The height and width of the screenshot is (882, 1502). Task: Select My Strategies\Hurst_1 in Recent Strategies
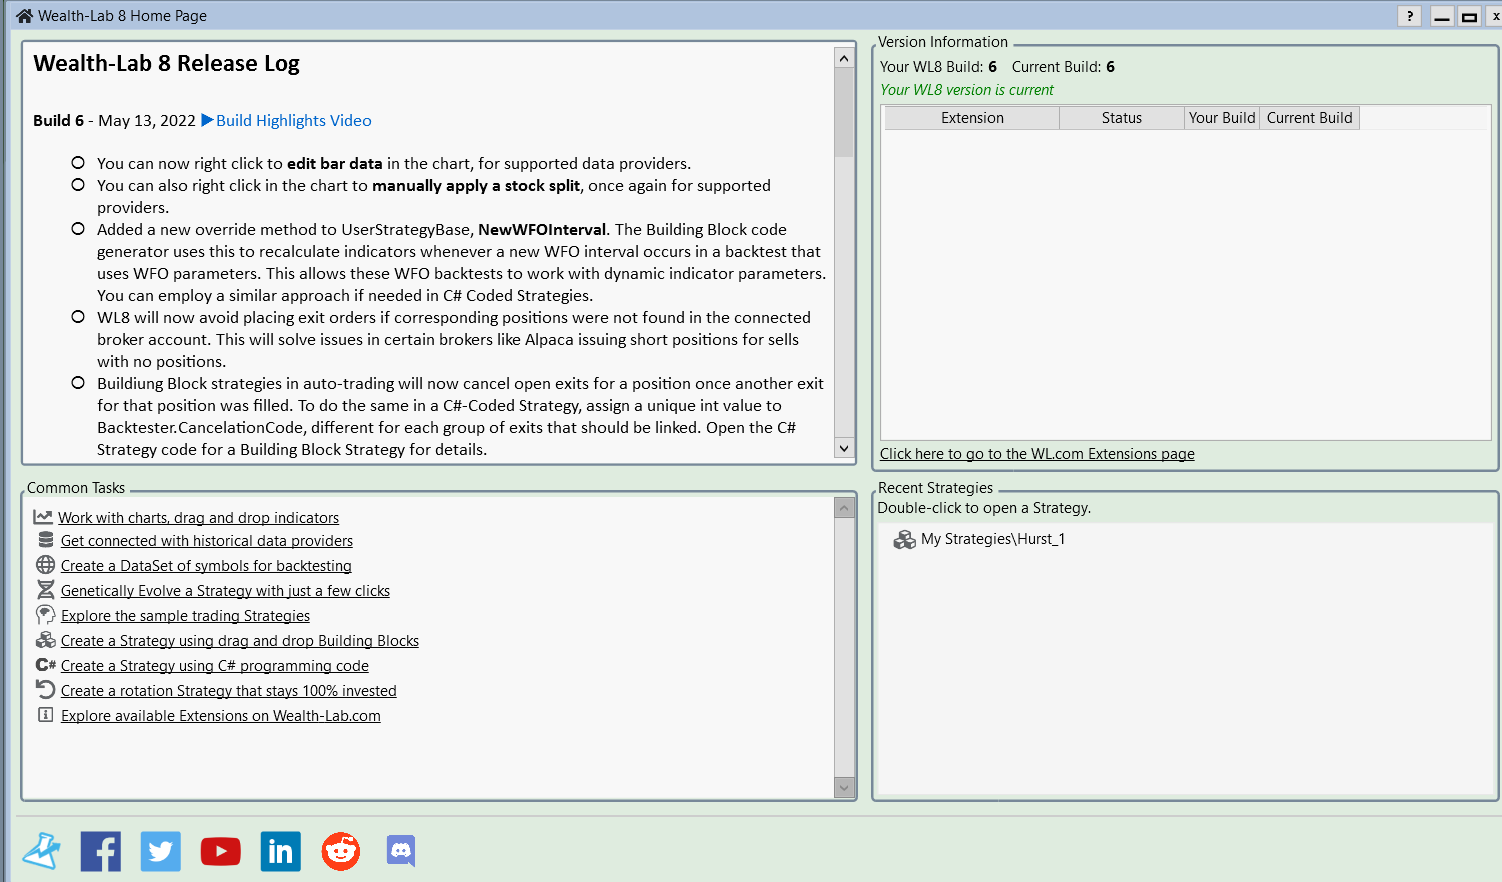coord(993,539)
